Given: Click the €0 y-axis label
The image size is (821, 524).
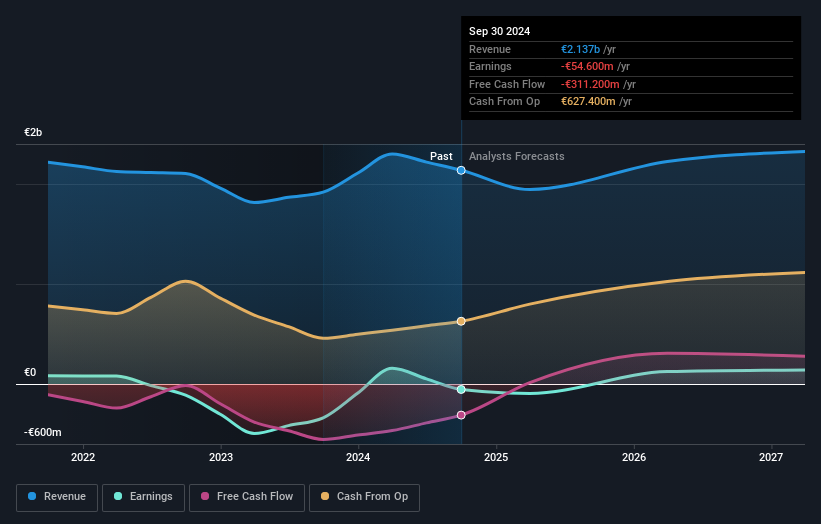Looking at the screenshot, I should pos(30,373).
